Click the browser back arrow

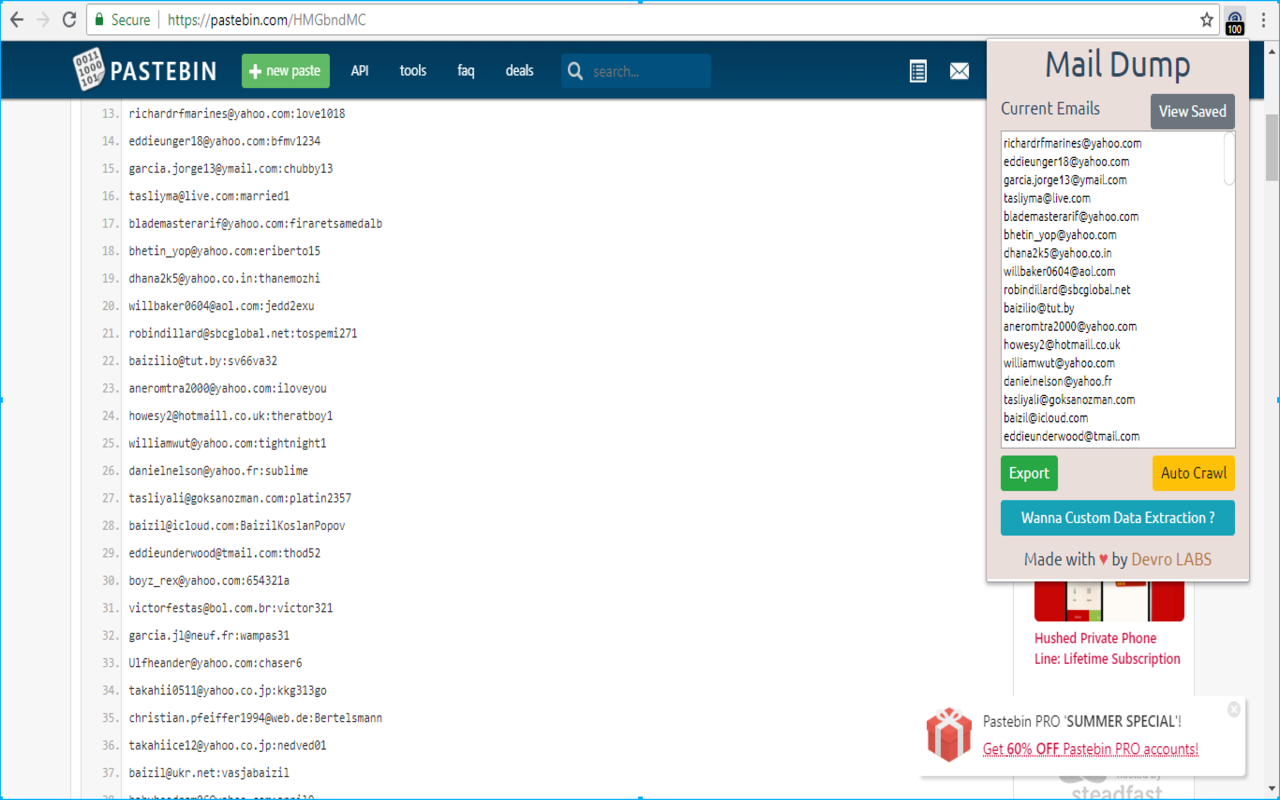[17, 19]
